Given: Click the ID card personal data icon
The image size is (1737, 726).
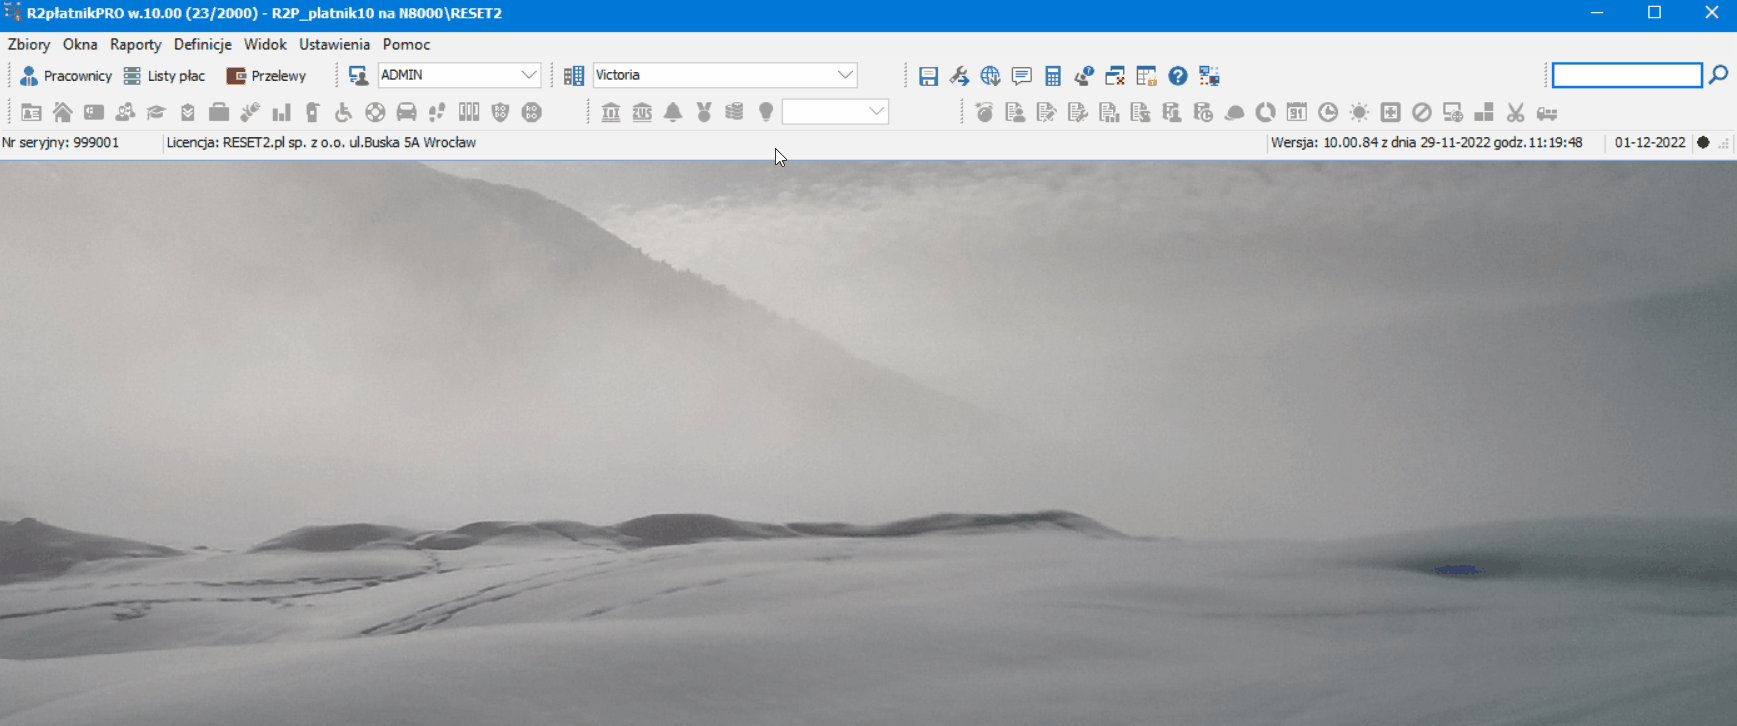Looking at the screenshot, I should click(31, 112).
